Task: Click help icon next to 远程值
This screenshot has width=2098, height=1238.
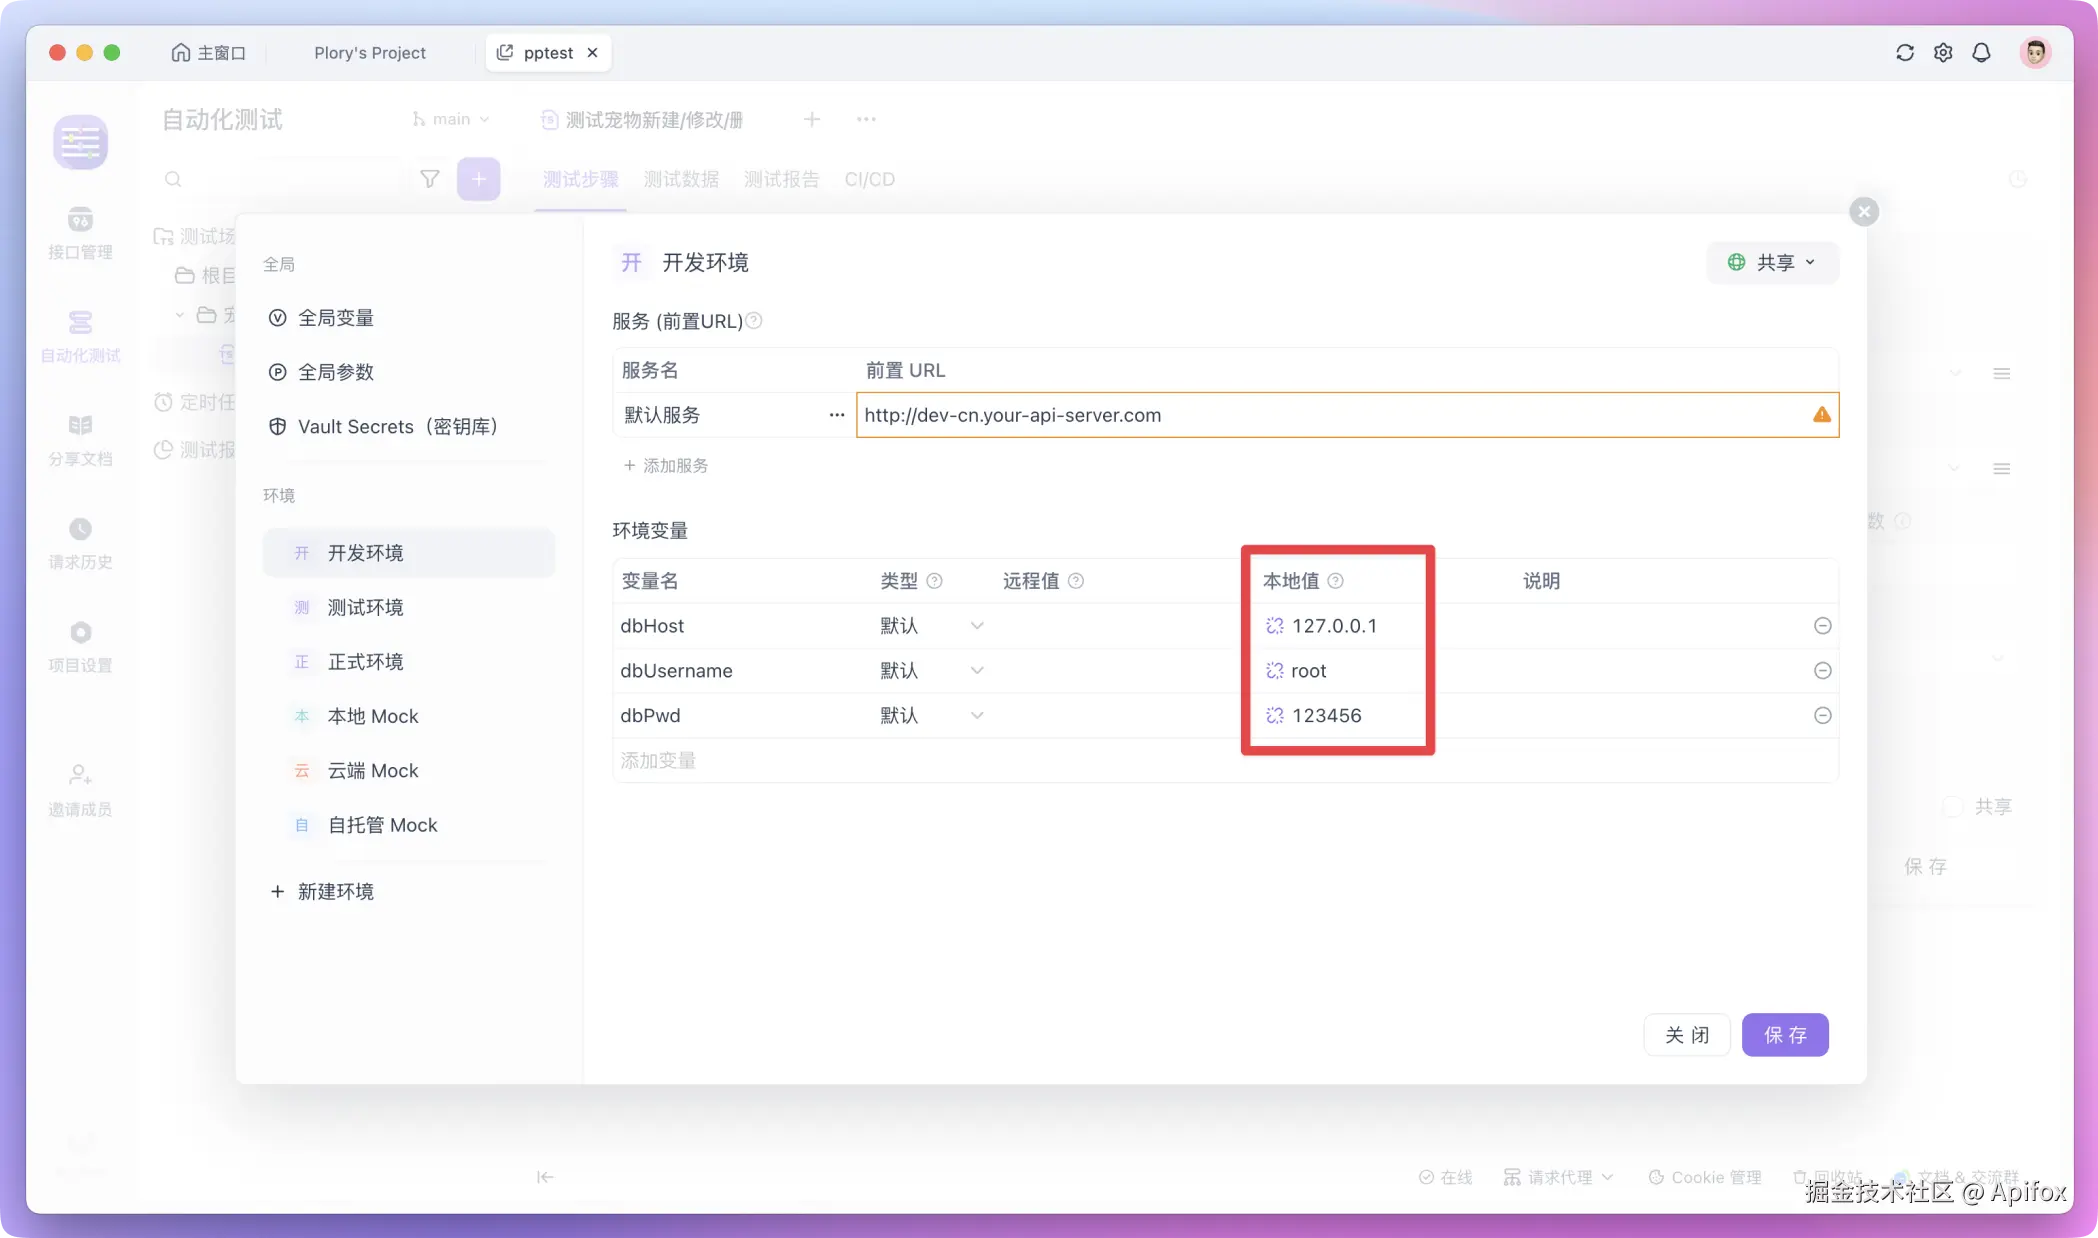Action: 1076,581
